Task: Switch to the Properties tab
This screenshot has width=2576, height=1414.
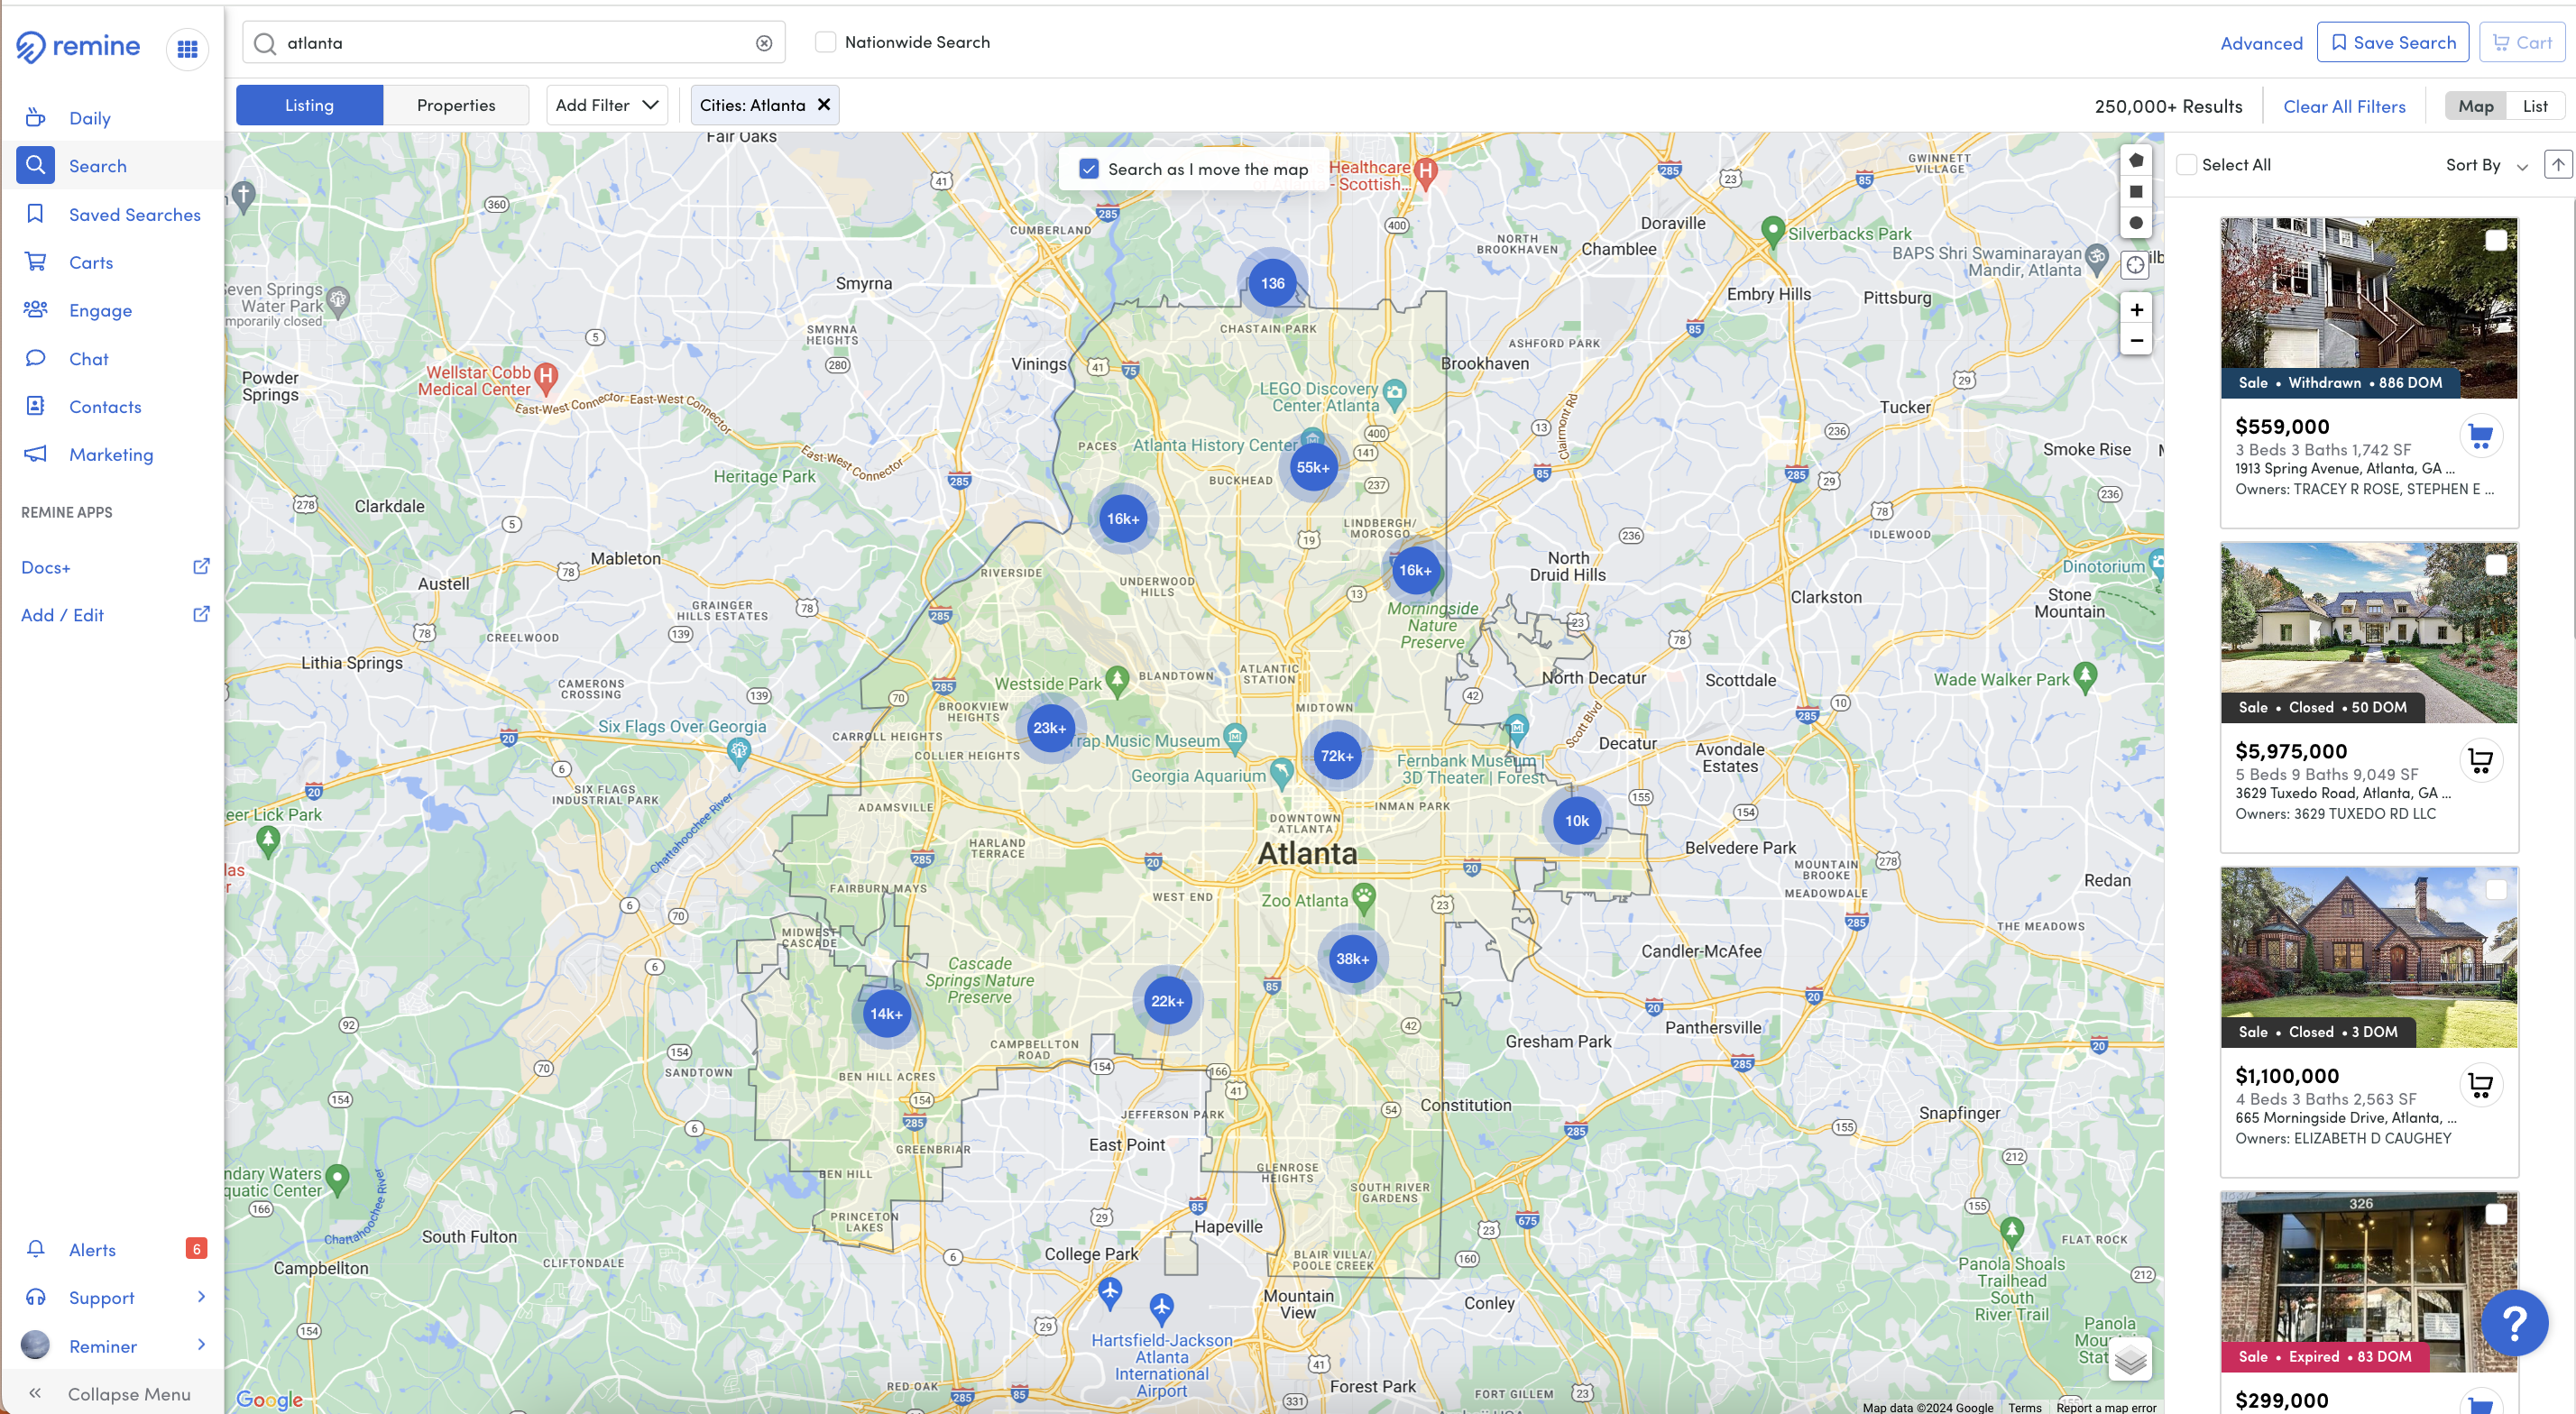Action: coord(456,105)
